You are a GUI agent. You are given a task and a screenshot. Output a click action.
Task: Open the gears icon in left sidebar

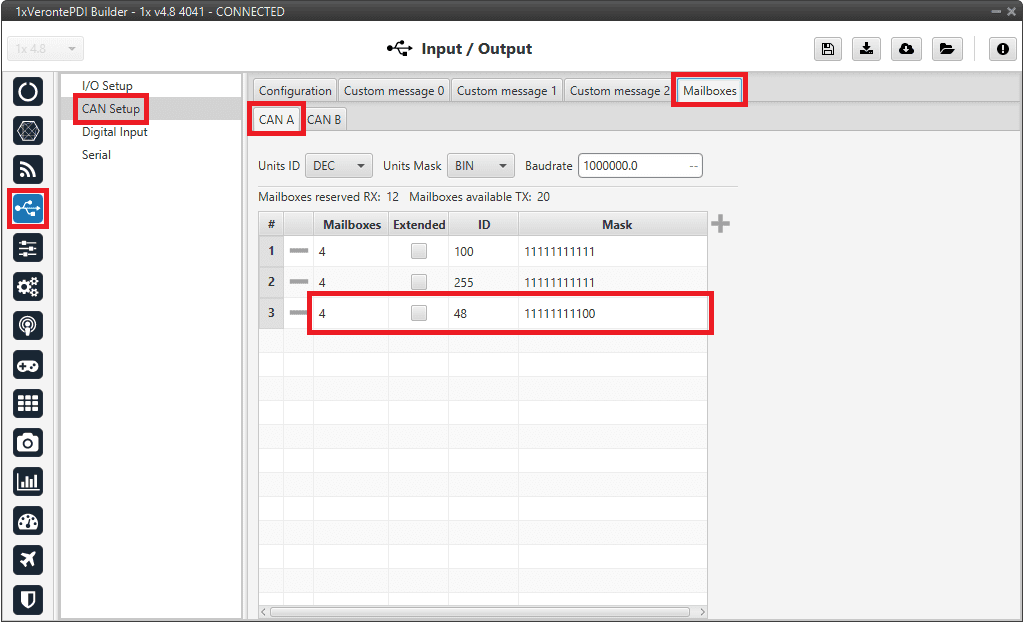(x=28, y=287)
